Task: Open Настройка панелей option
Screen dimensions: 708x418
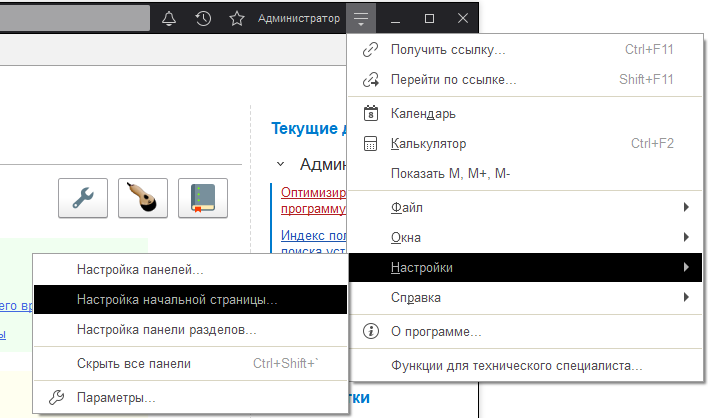Action: tap(140, 269)
